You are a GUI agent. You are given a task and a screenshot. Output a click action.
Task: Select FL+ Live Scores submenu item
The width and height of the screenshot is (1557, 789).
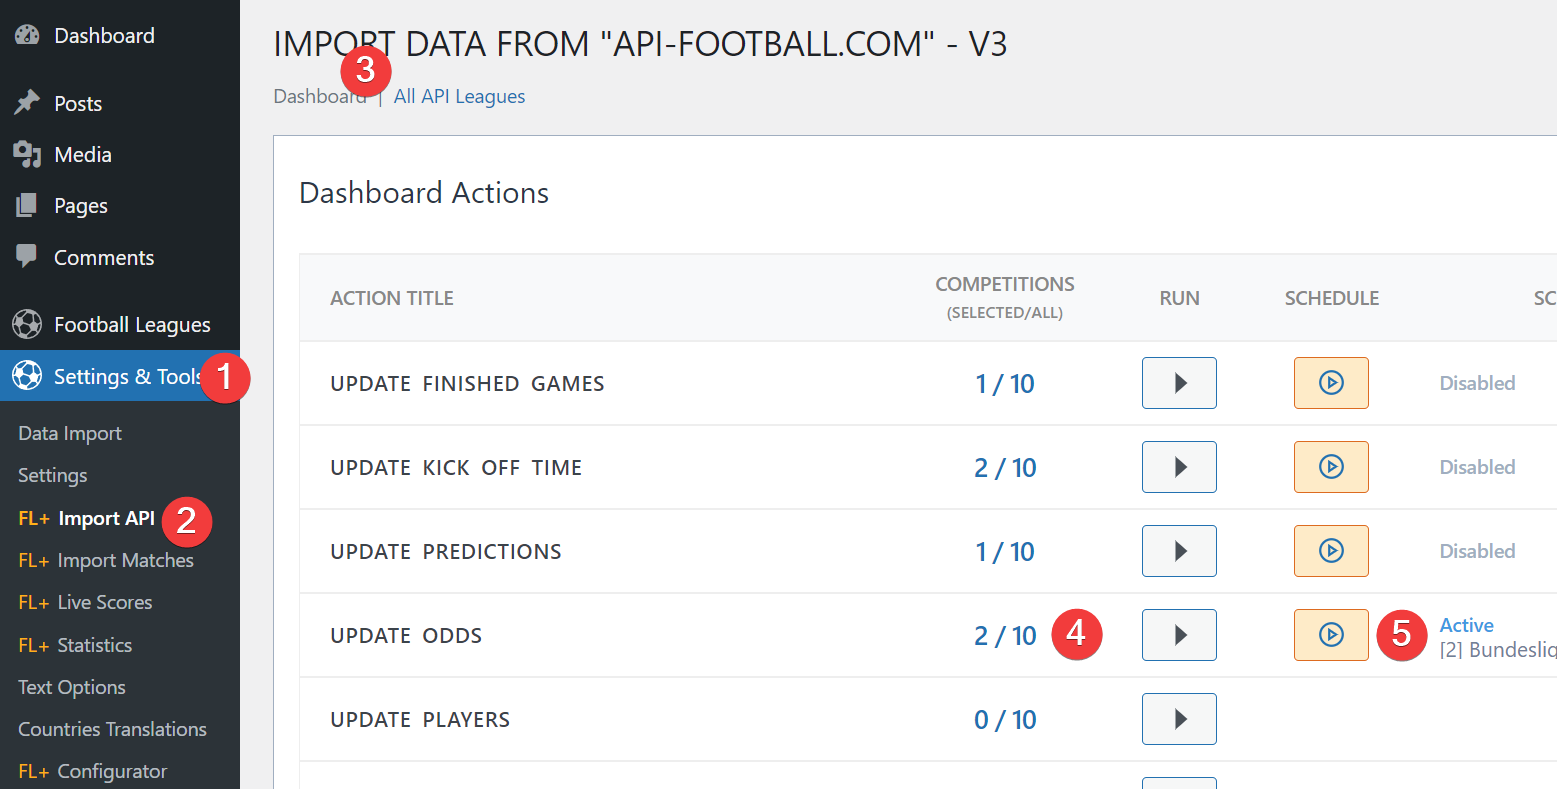pyautogui.click(x=85, y=603)
